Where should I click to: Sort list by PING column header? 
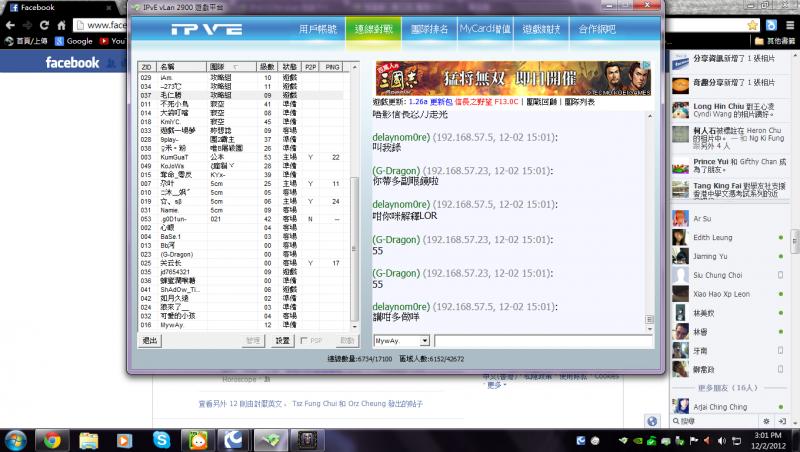pyautogui.click(x=333, y=67)
